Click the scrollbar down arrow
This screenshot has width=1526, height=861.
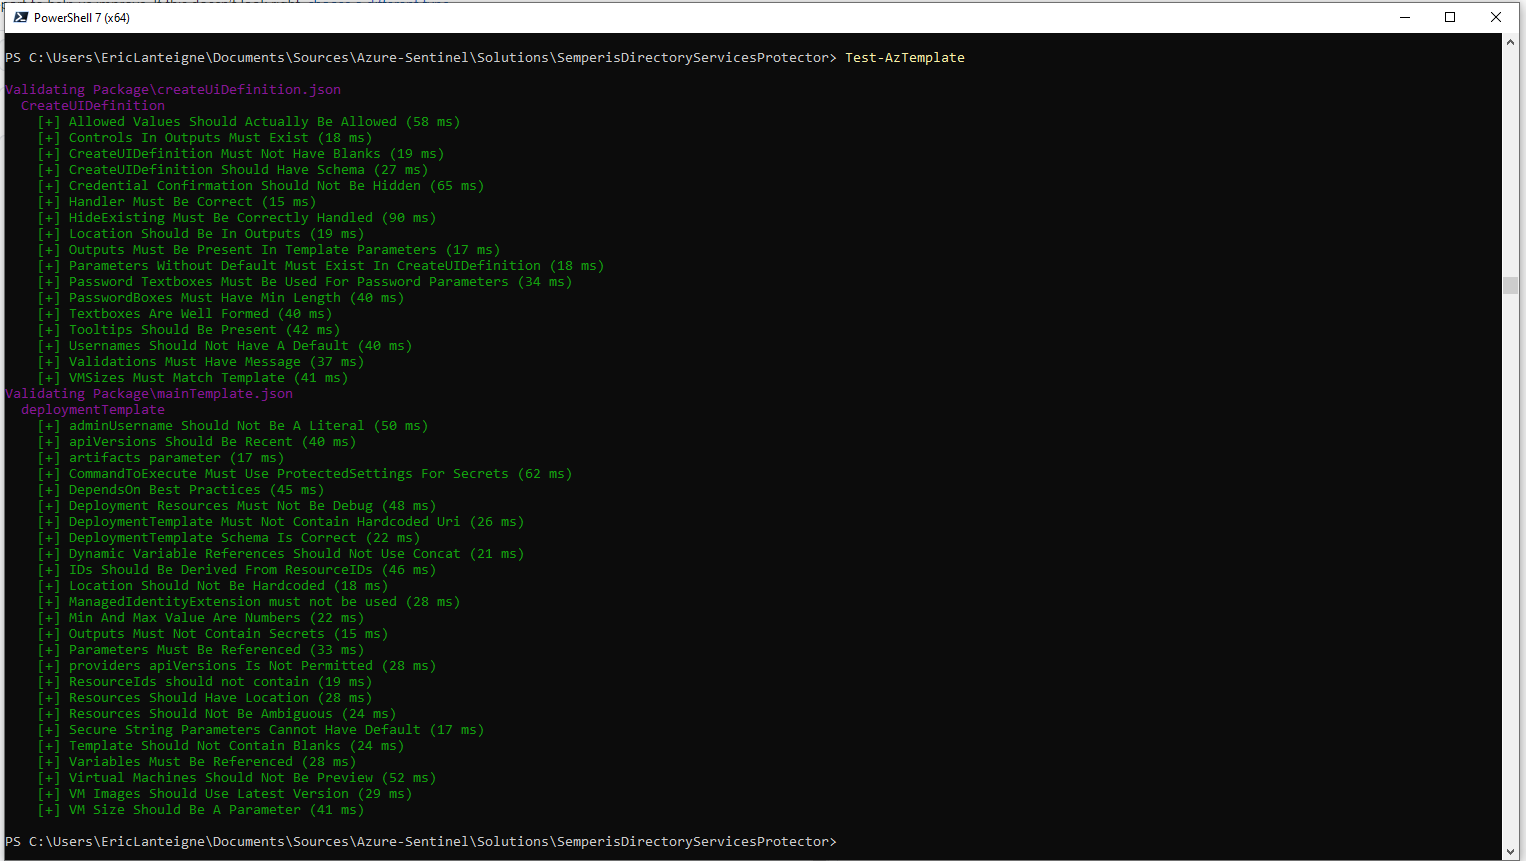(1511, 852)
